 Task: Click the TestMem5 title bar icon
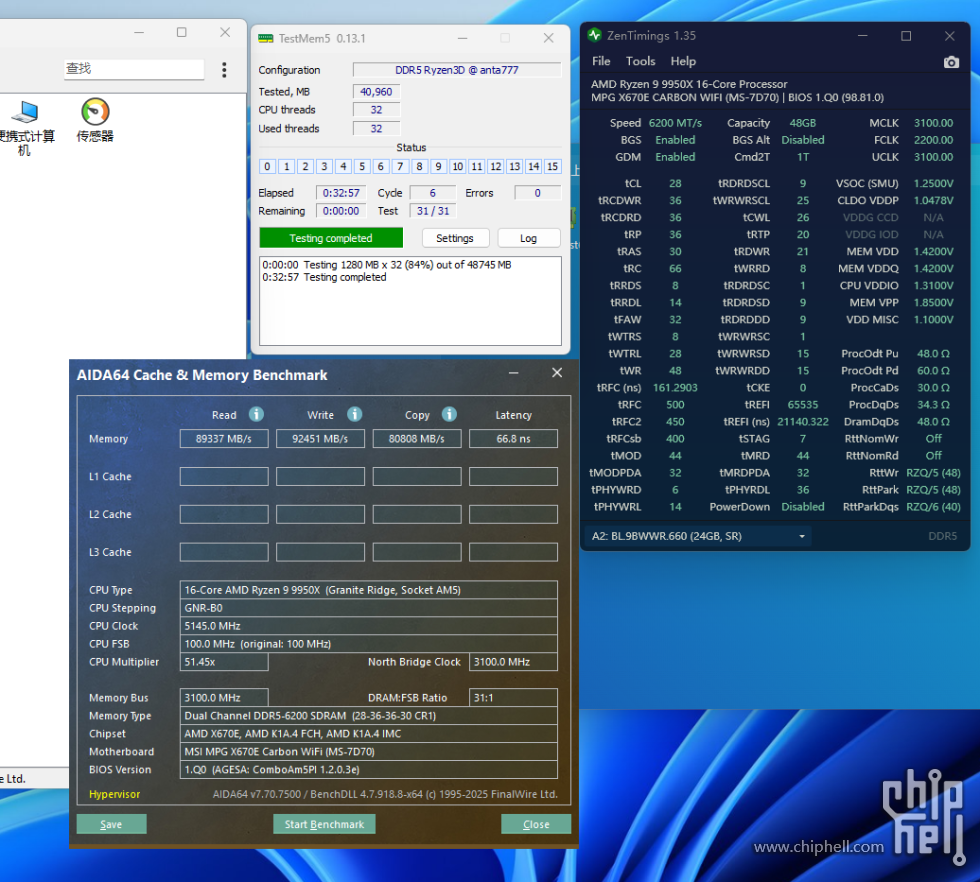[x=266, y=39]
